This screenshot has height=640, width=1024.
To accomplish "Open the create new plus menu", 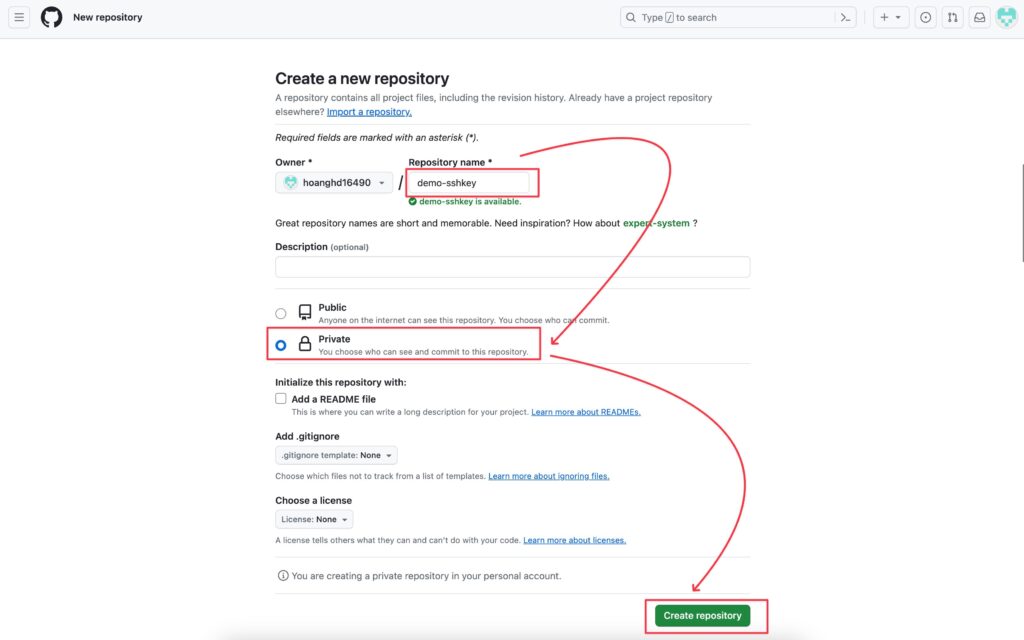I will point(891,18).
